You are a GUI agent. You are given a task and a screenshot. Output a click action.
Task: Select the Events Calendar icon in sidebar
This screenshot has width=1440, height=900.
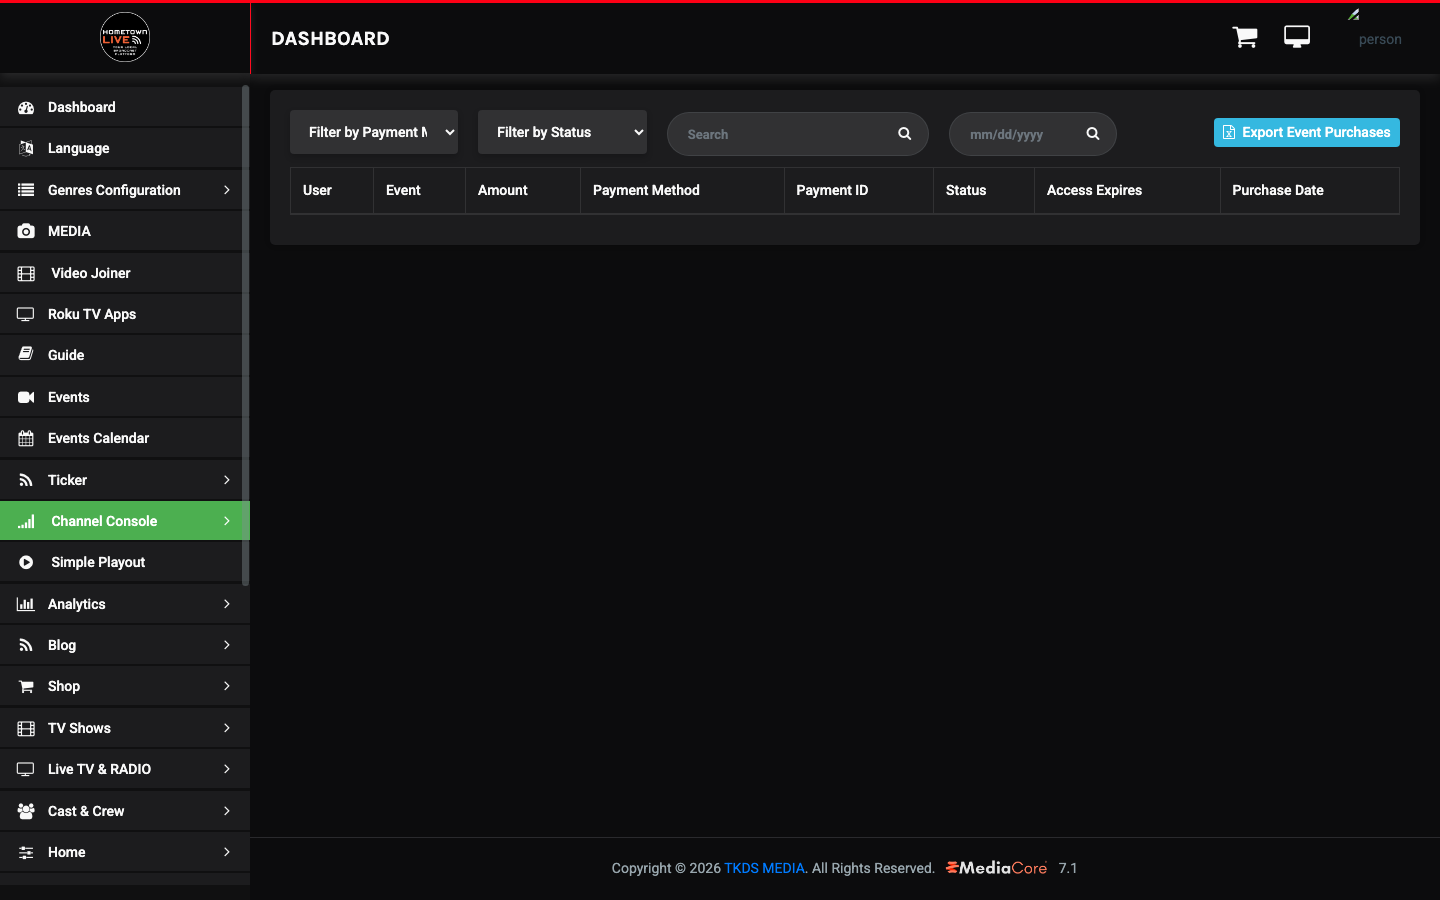[26, 438]
